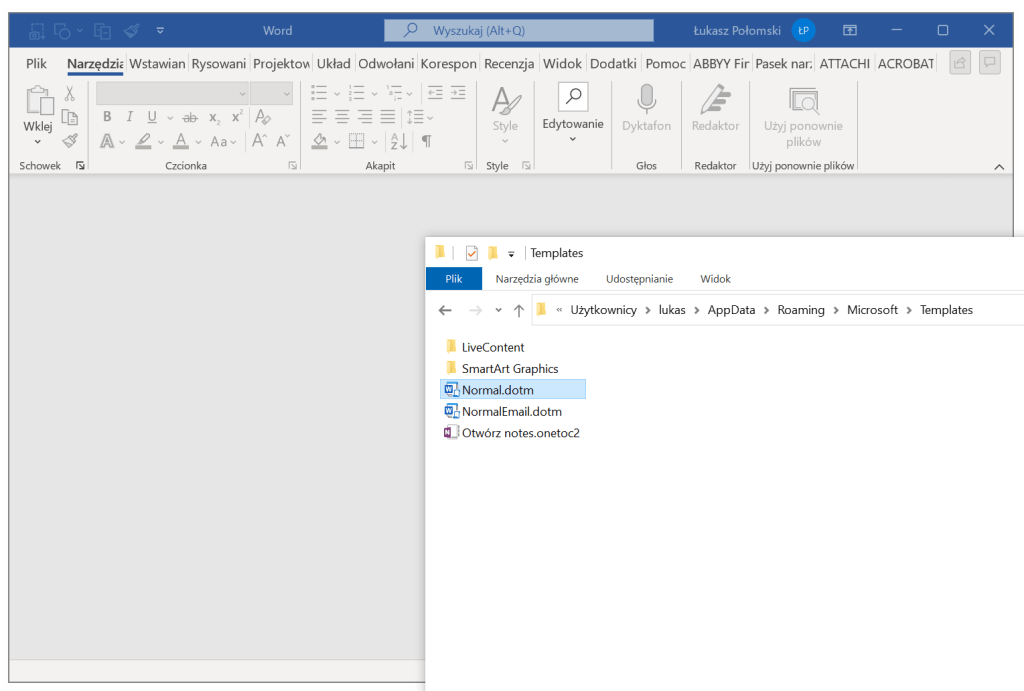Viewport: 1024px width, 691px height.
Task: Switch to Explorer's Widok tab
Action: 715,279
